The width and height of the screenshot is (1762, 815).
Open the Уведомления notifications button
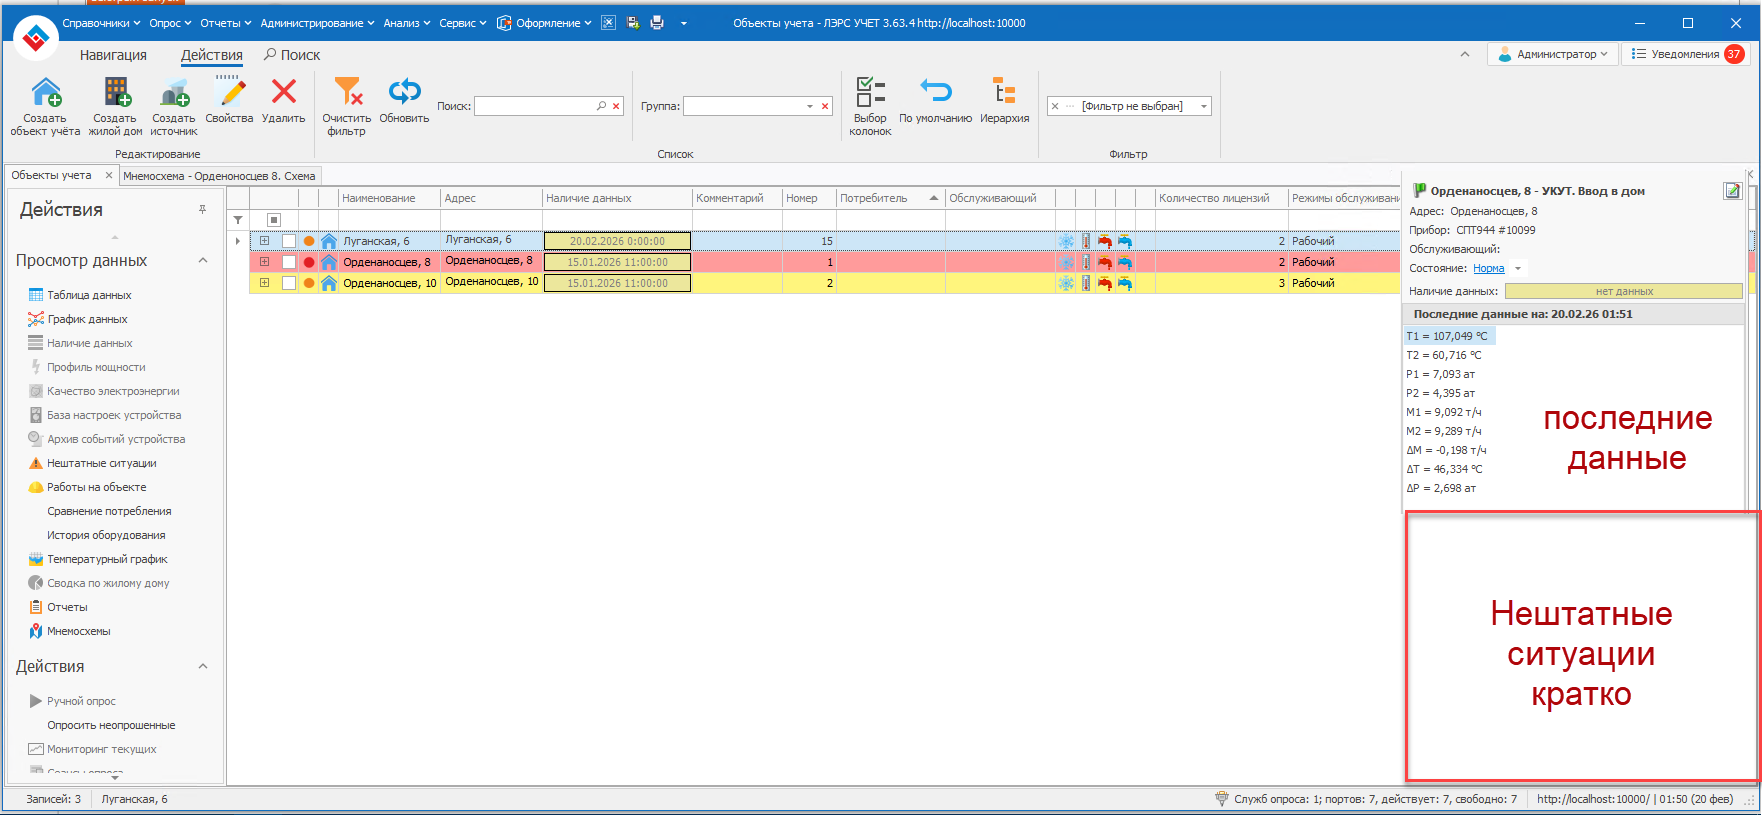tap(1684, 54)
